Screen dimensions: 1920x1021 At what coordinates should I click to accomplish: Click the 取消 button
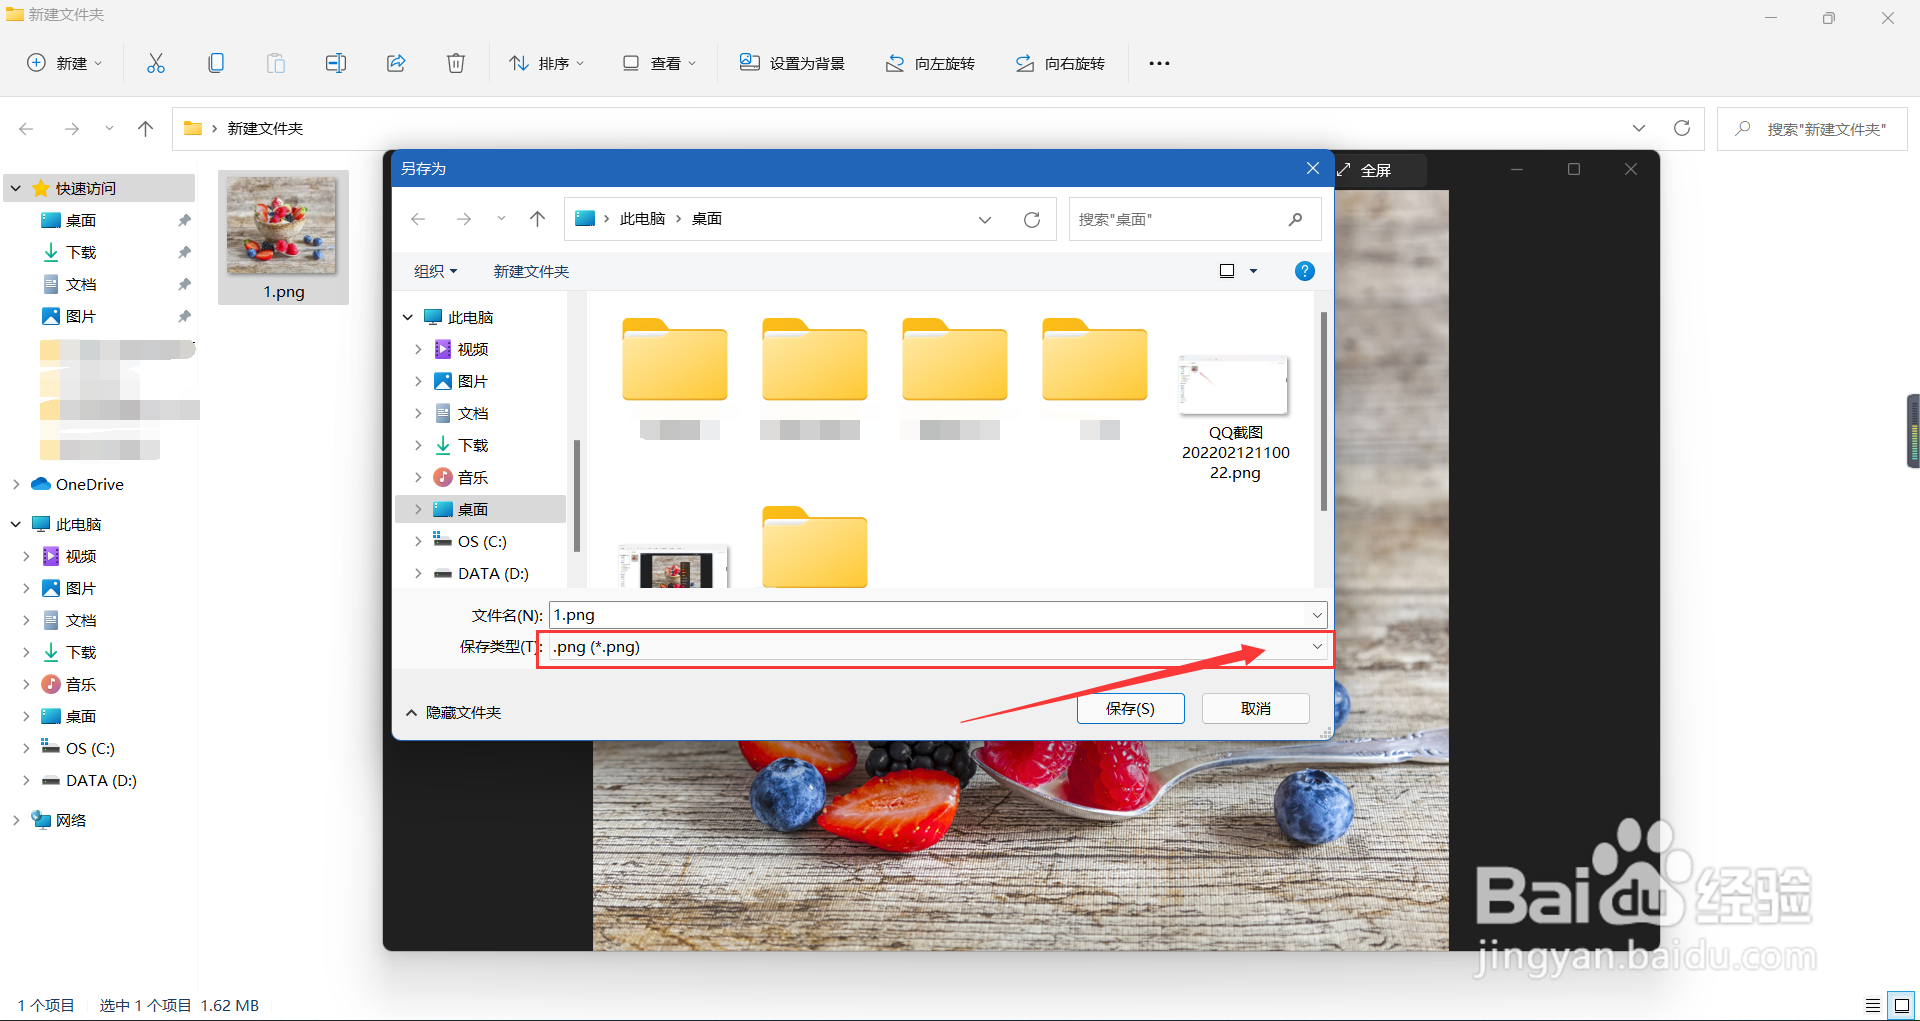1256,708
